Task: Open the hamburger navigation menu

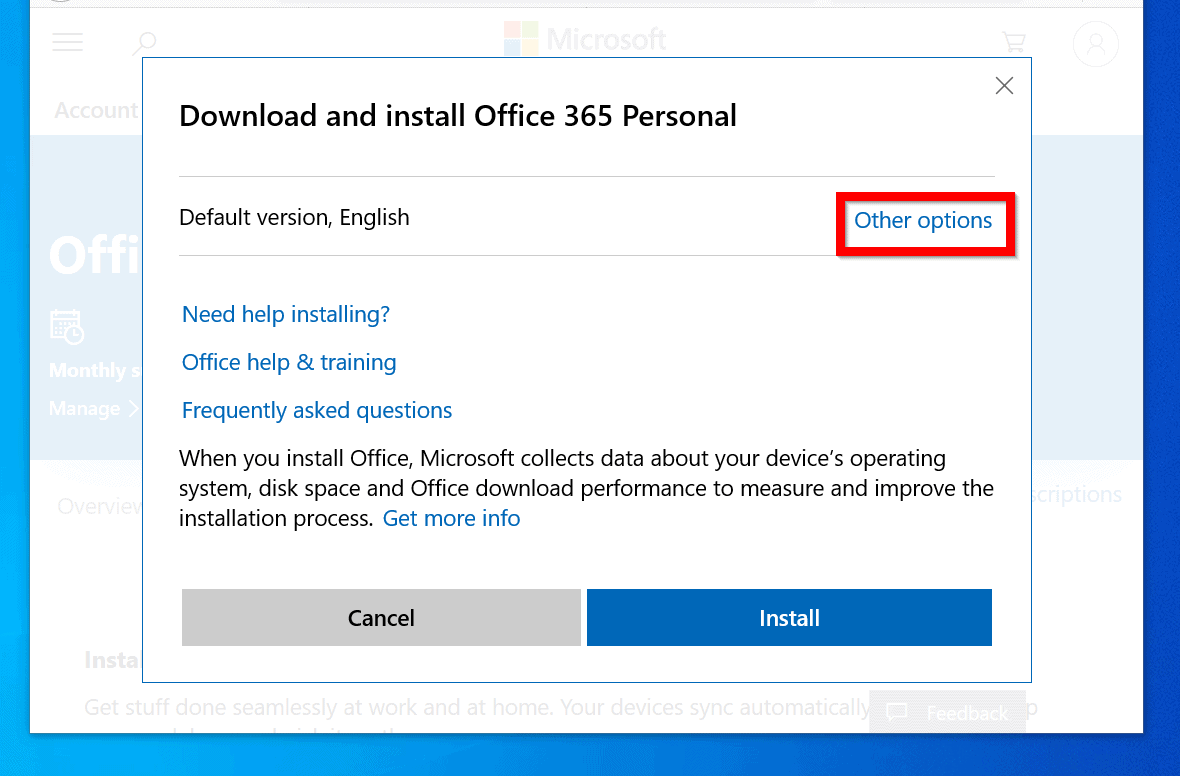Action: [x=67, y=42]
